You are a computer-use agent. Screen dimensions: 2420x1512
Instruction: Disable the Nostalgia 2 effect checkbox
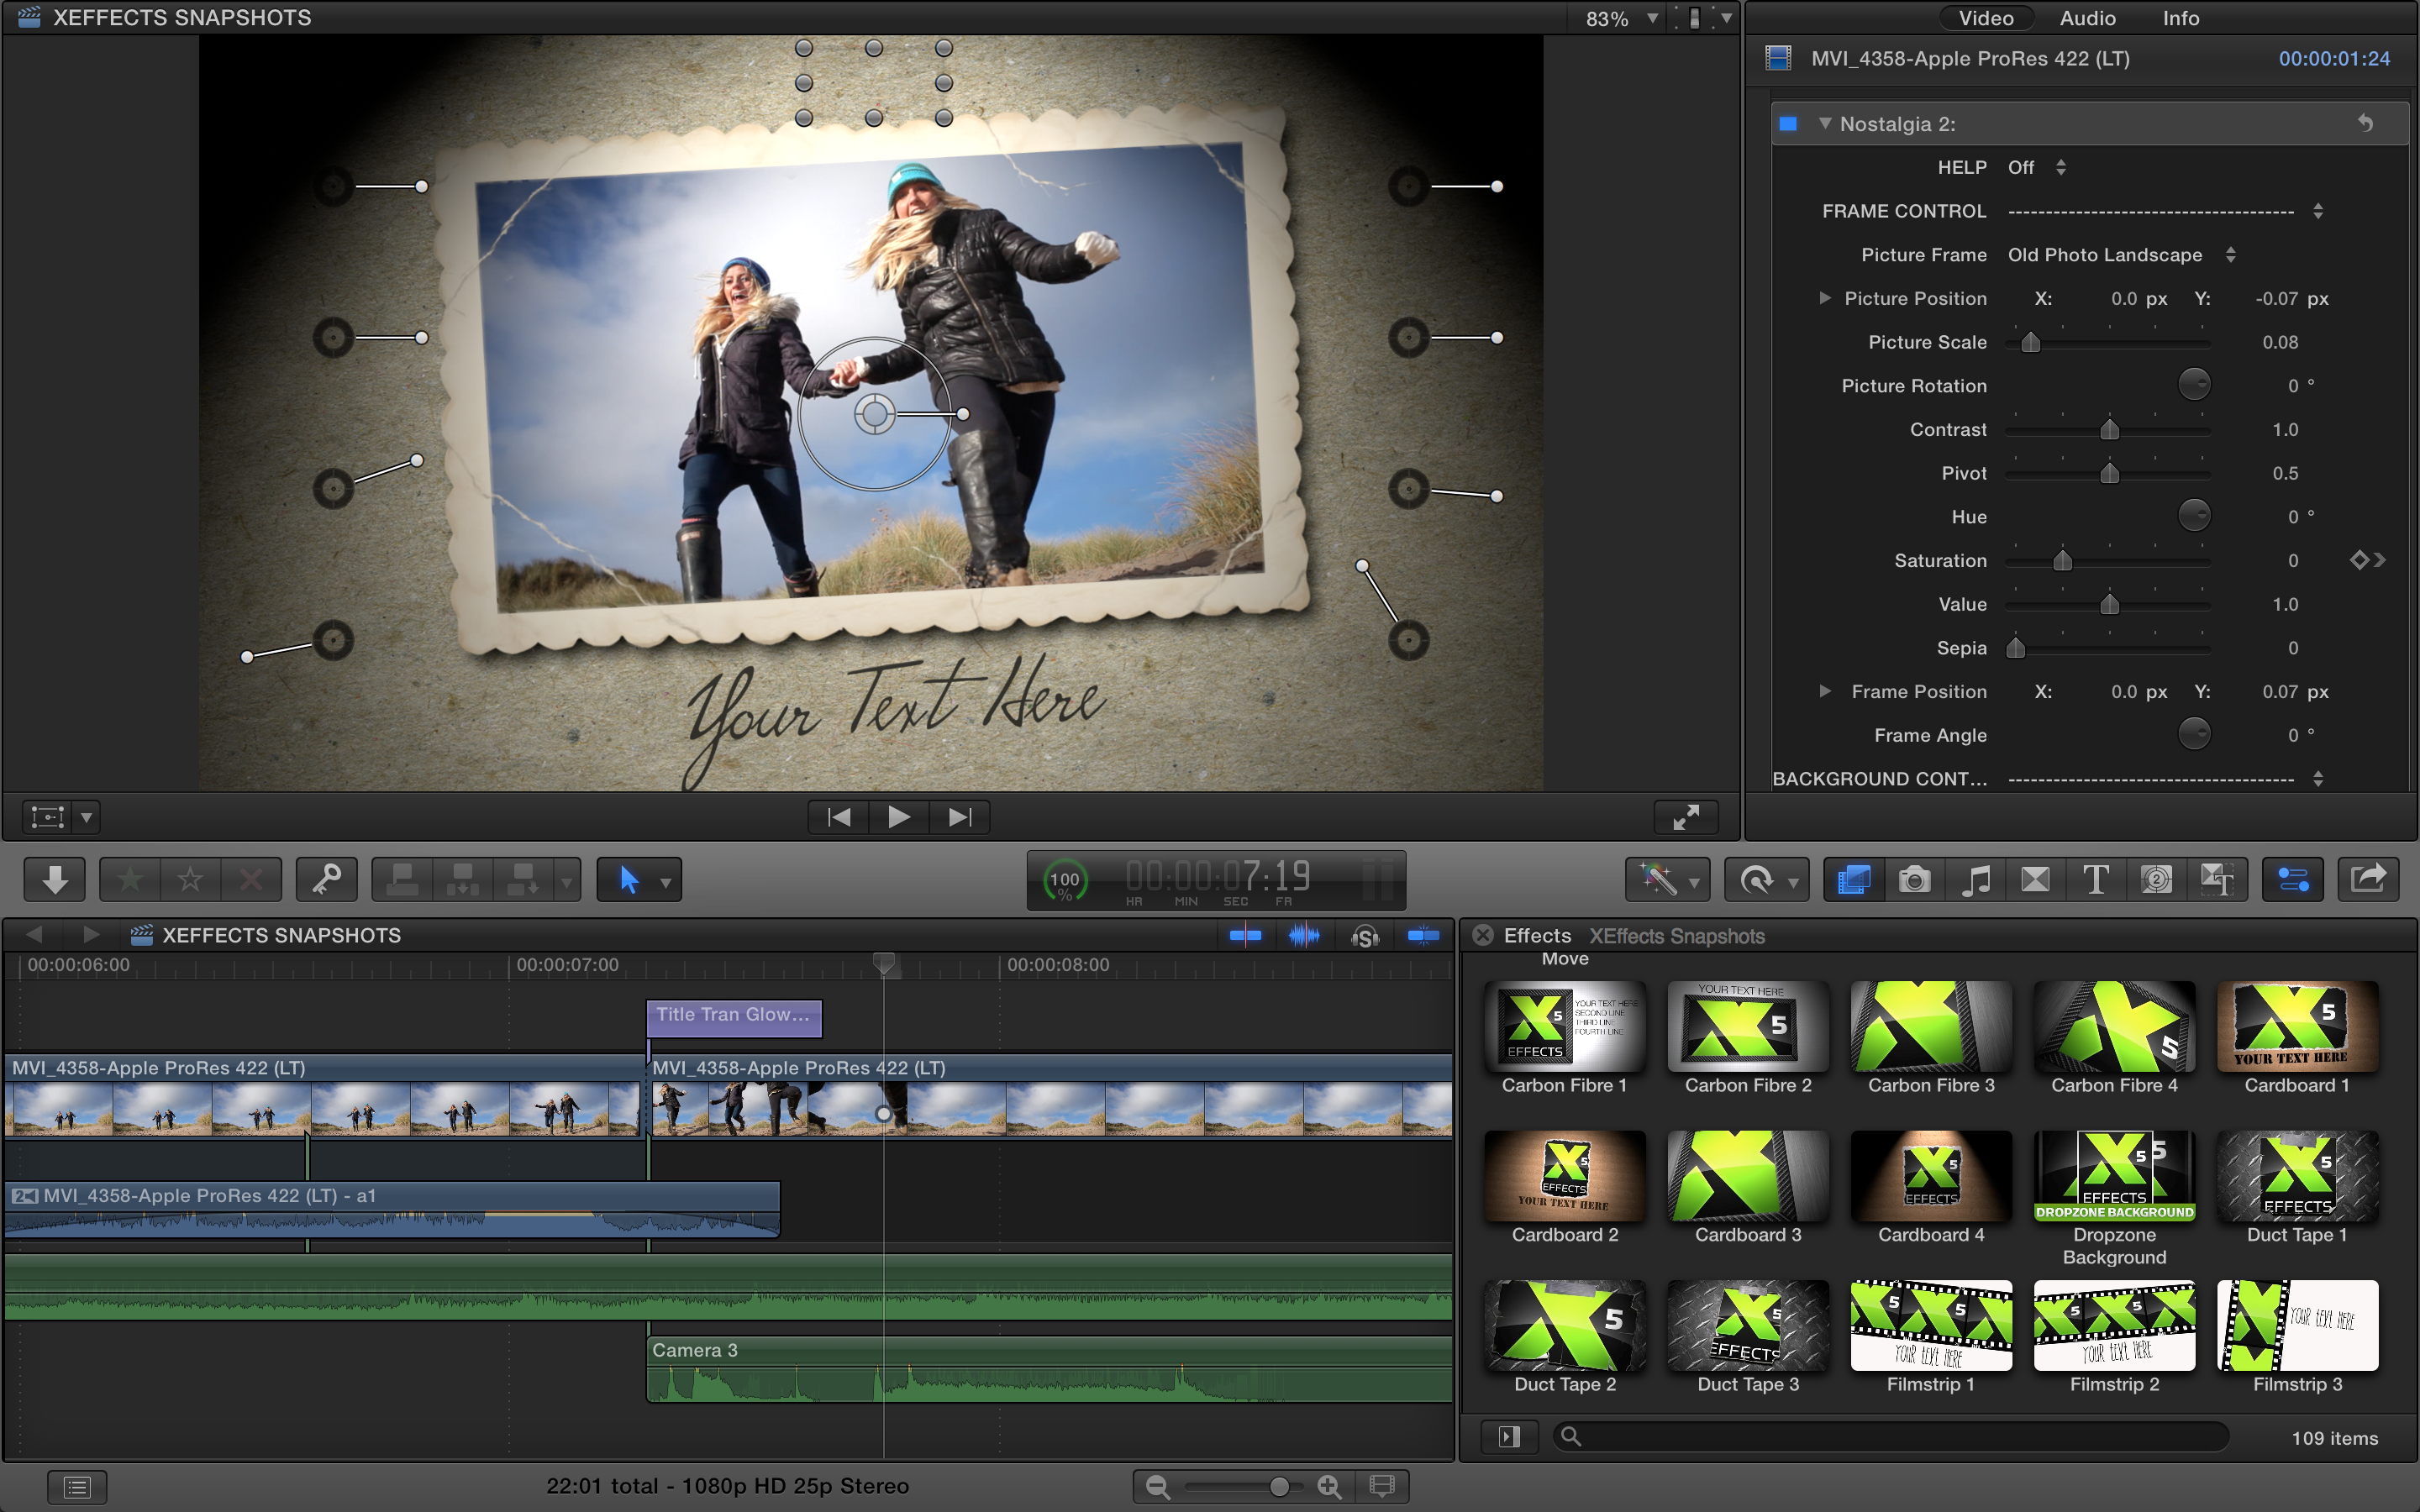point(1789,124)
